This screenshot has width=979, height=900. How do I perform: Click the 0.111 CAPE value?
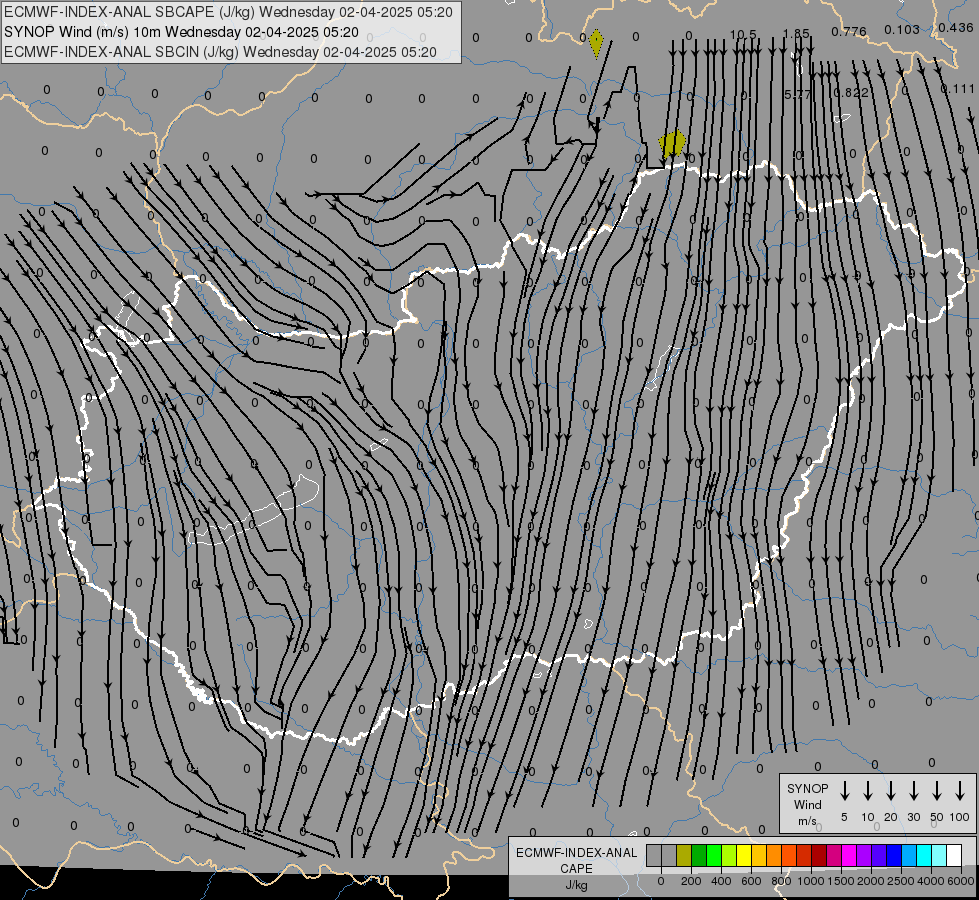[x=958, y=89]
